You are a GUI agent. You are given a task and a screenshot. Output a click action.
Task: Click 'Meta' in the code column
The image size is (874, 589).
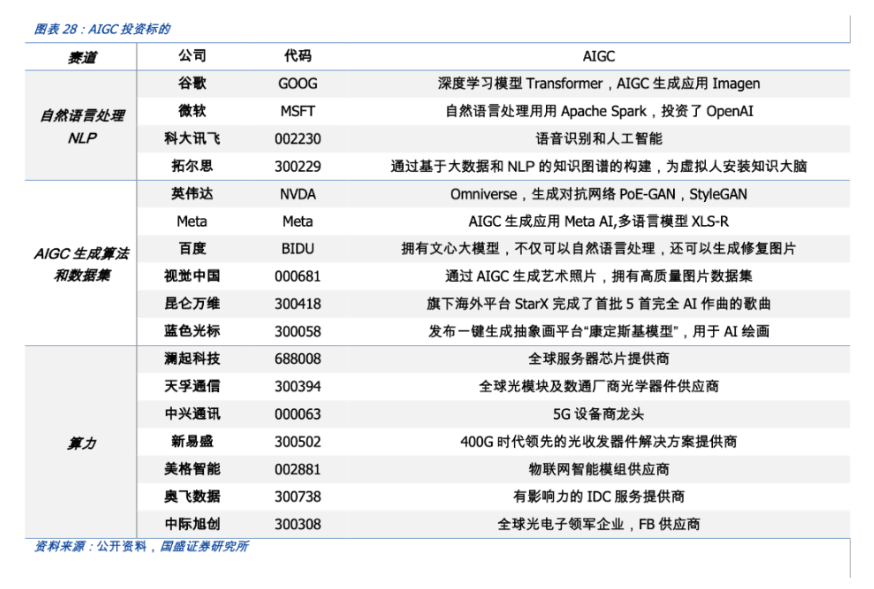[x=298, y=222]
